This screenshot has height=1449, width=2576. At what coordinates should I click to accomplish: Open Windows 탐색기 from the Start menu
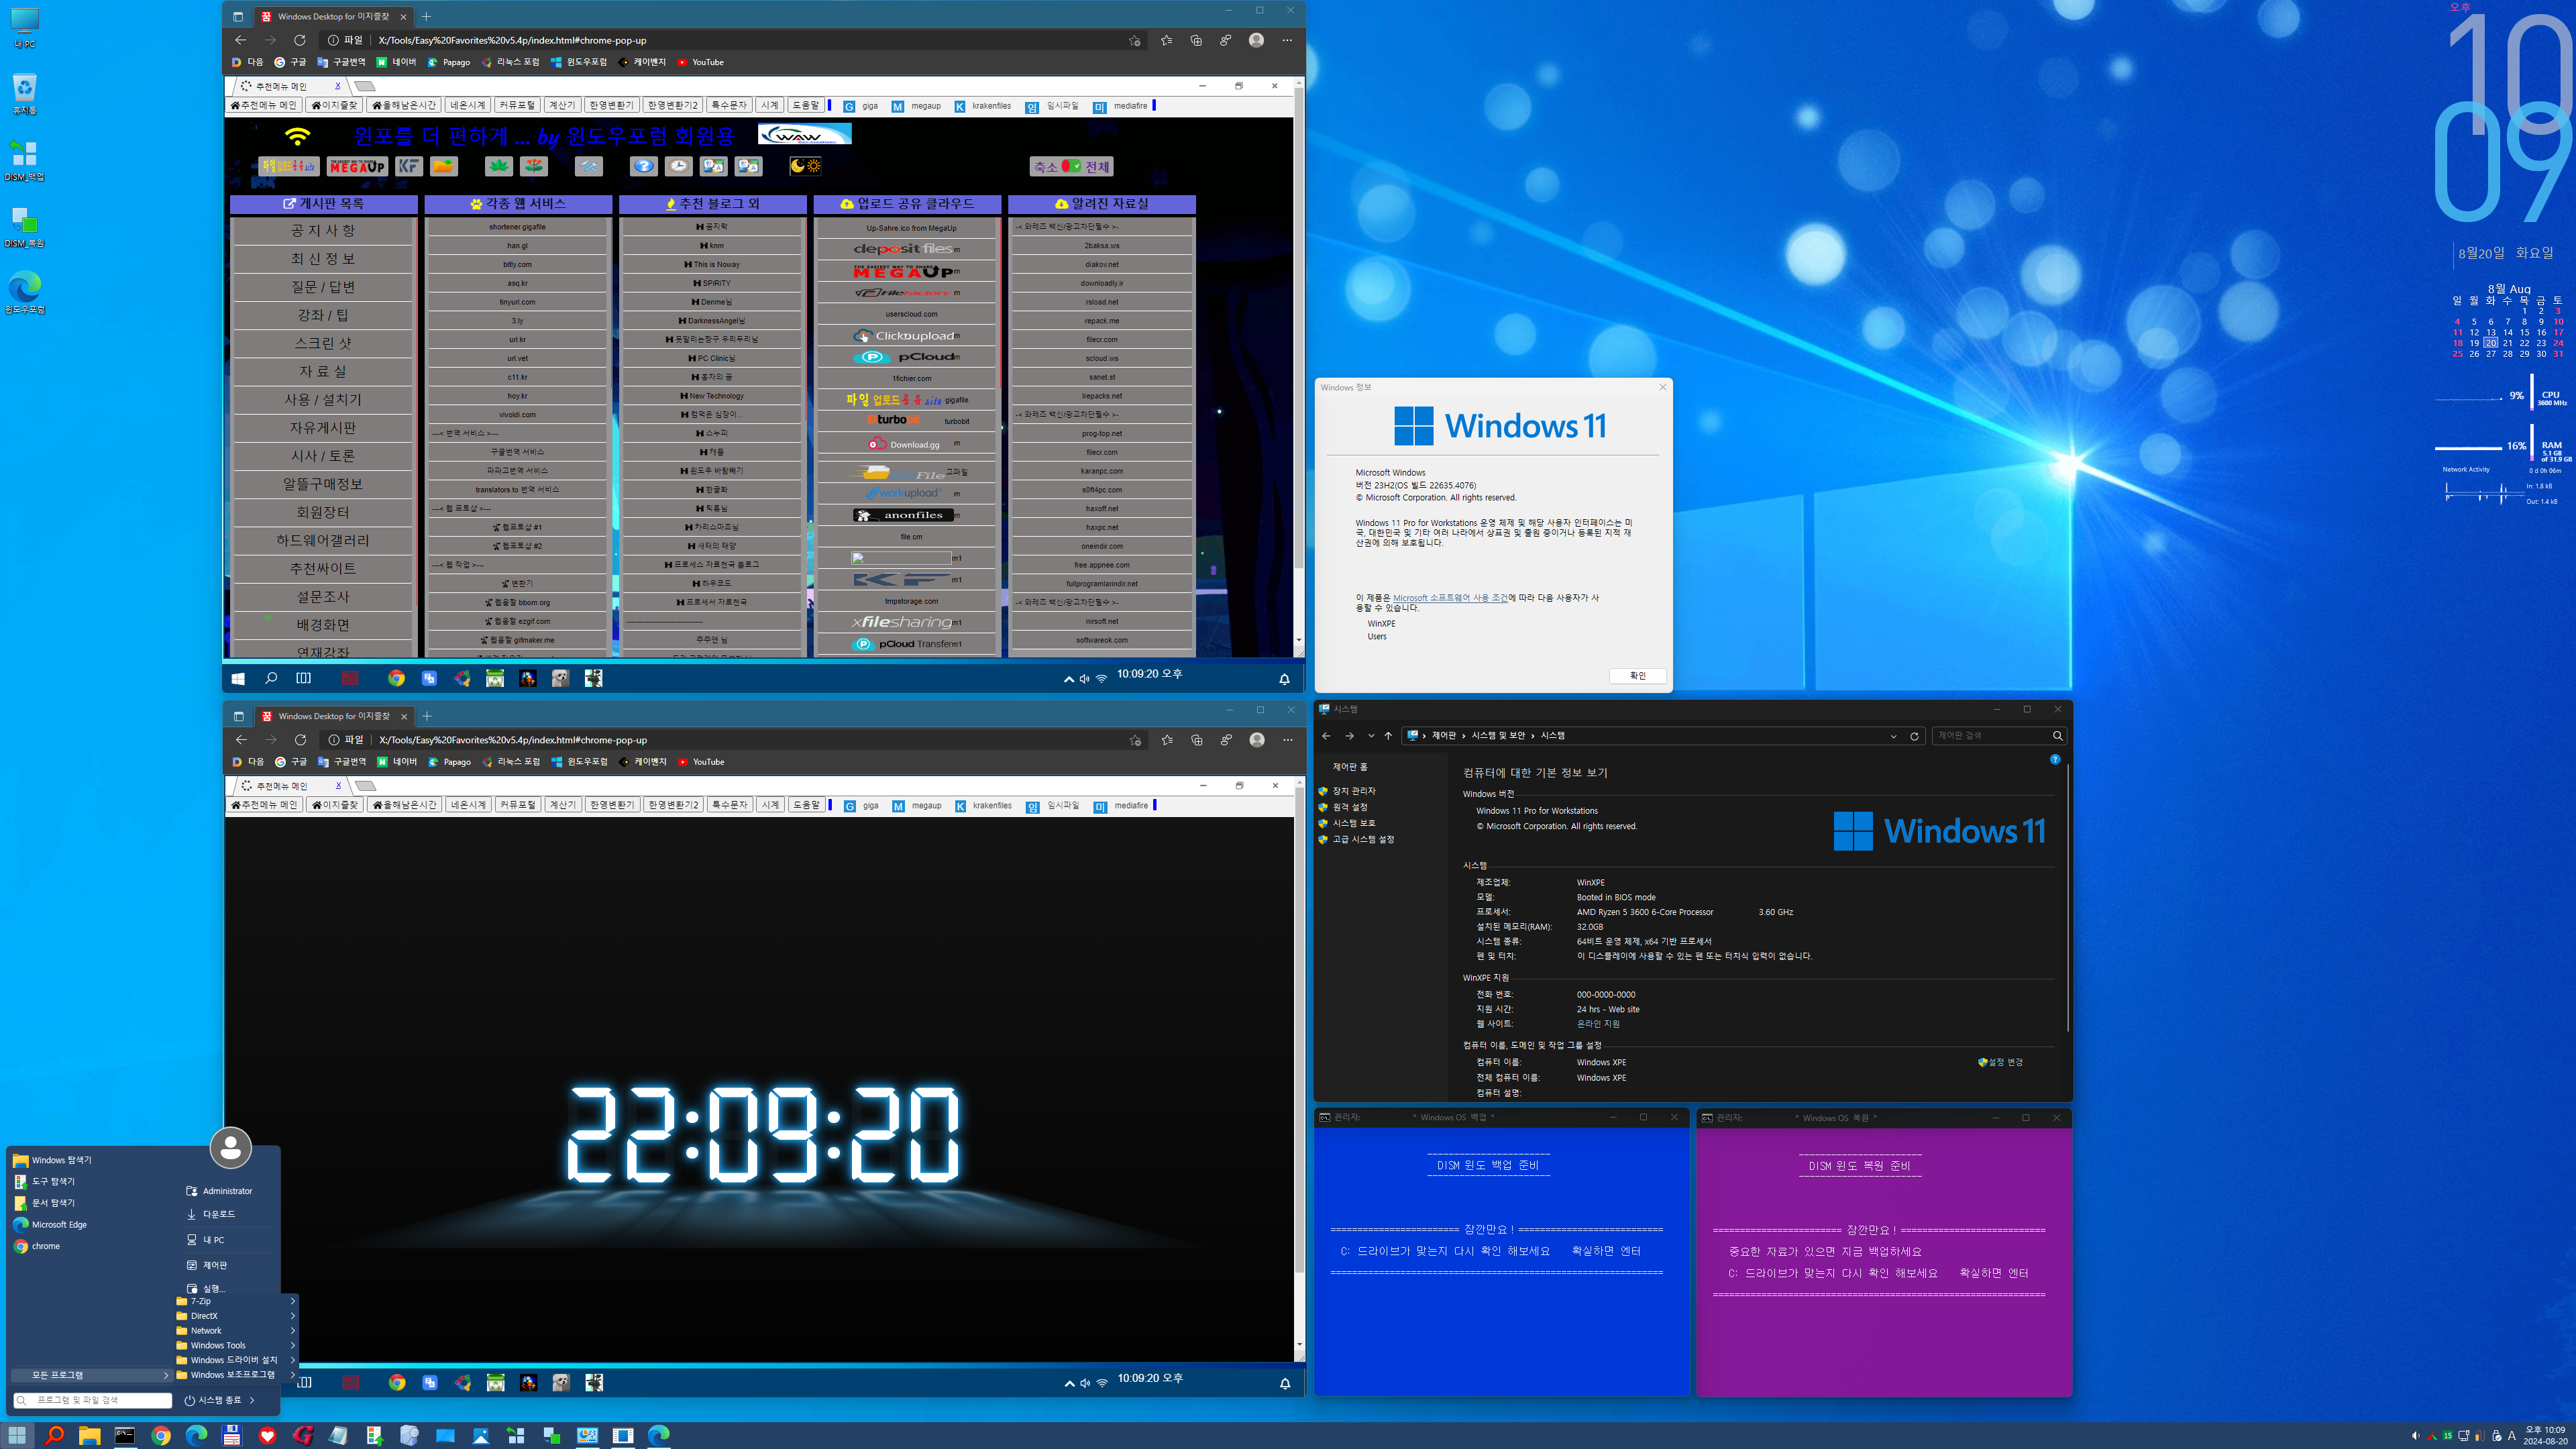click(52, 1160)
